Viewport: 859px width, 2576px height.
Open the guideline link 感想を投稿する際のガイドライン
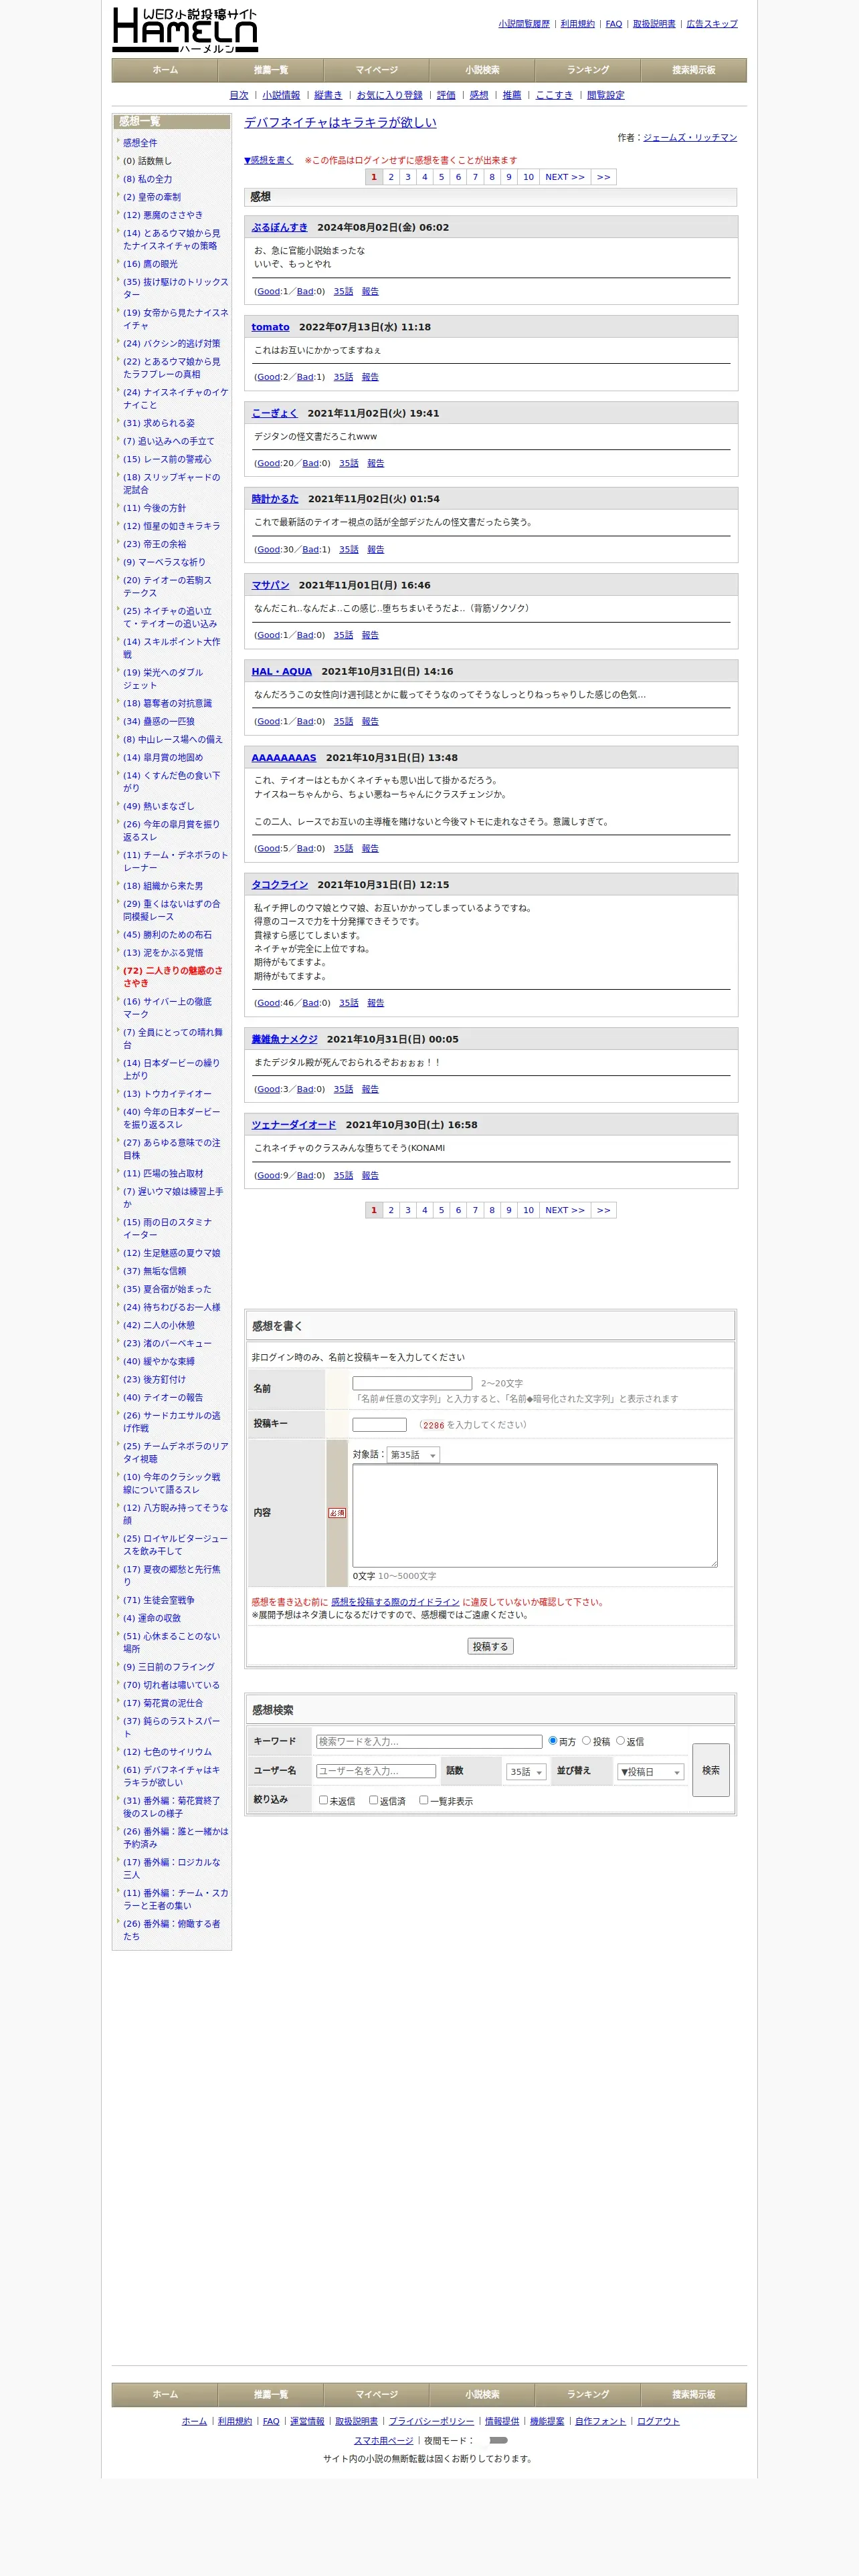click(395, 1601)
